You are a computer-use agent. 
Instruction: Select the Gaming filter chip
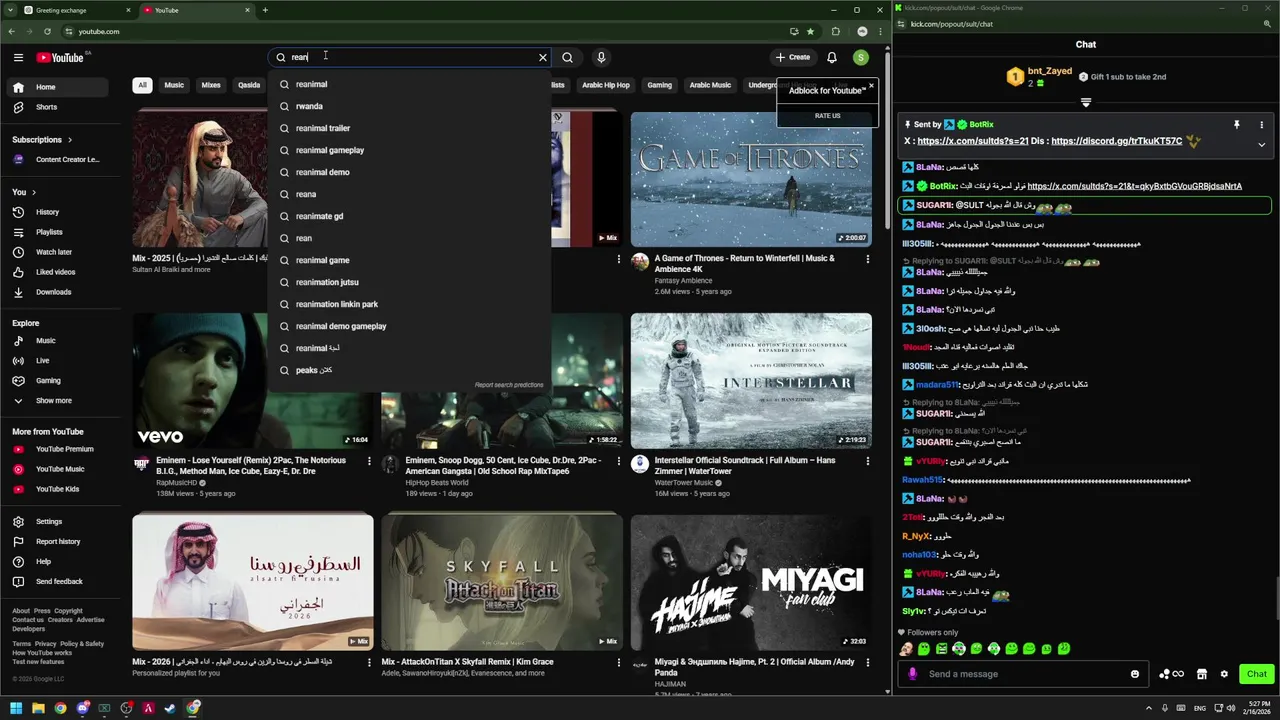(659, 85)
